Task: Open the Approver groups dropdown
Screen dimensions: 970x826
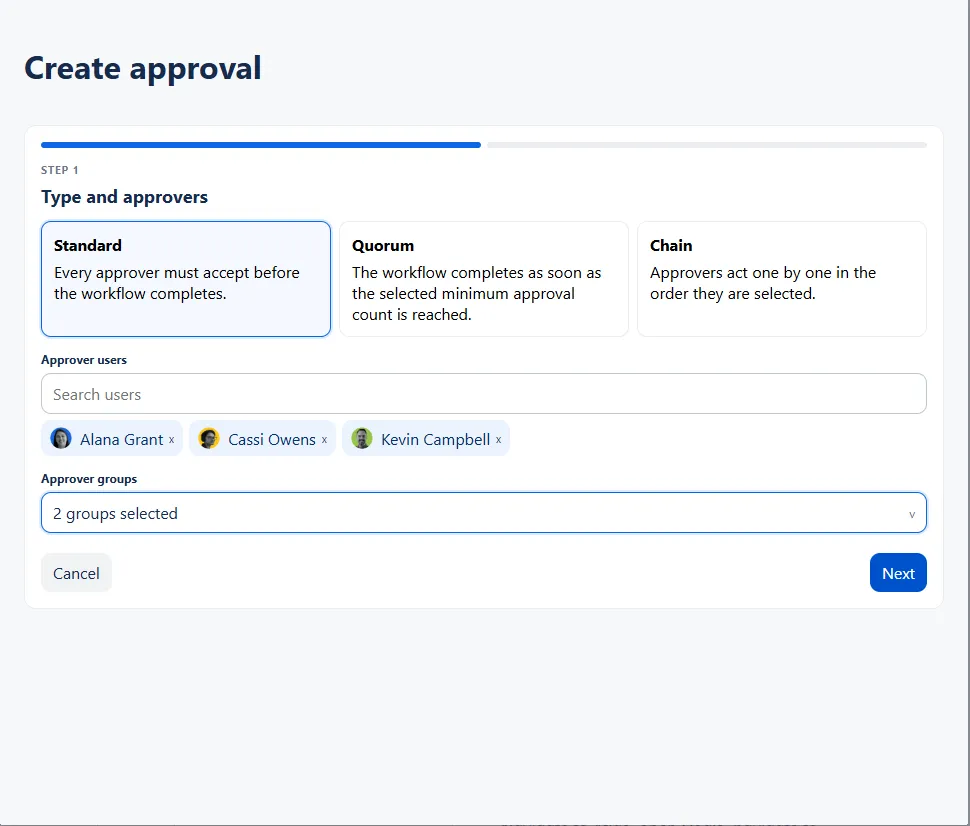Action: (484, 513)
